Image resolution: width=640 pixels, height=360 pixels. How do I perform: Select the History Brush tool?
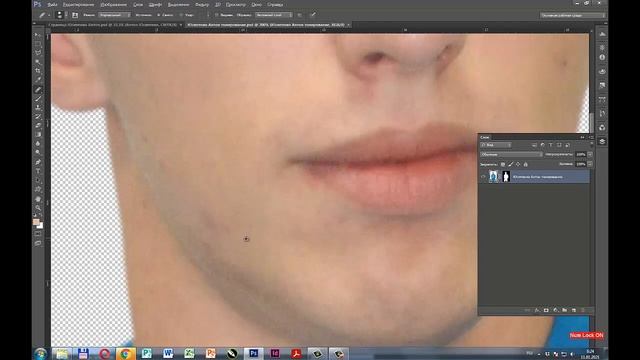[38, 116]
